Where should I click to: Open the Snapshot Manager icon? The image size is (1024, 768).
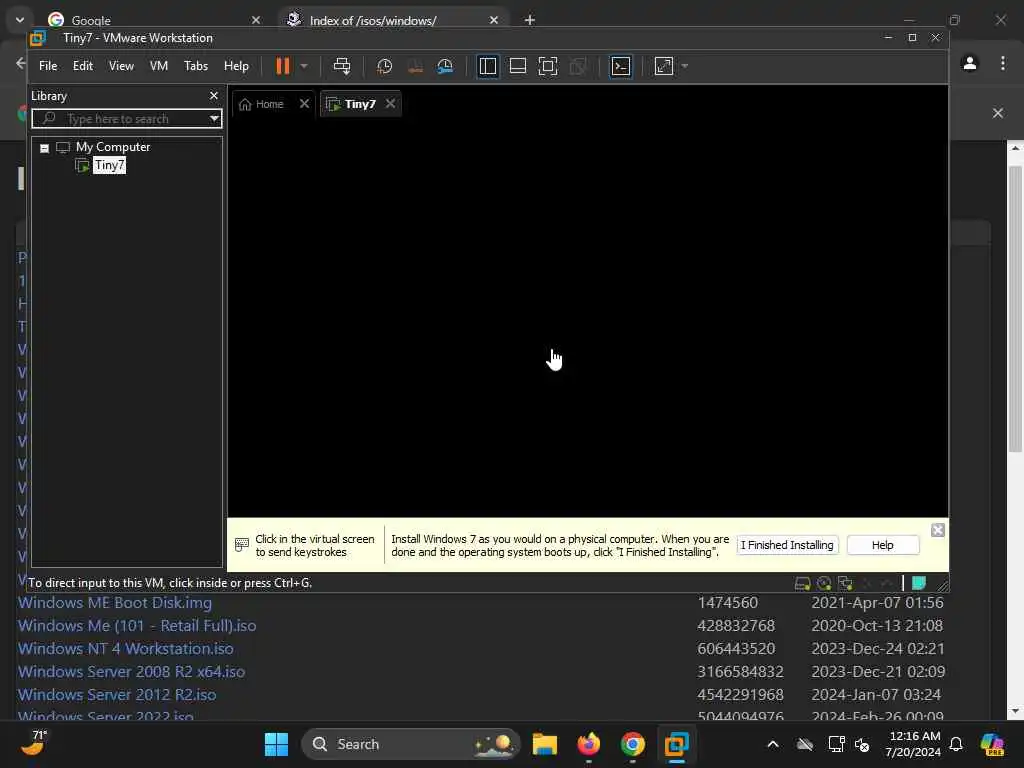click(445, 66)
